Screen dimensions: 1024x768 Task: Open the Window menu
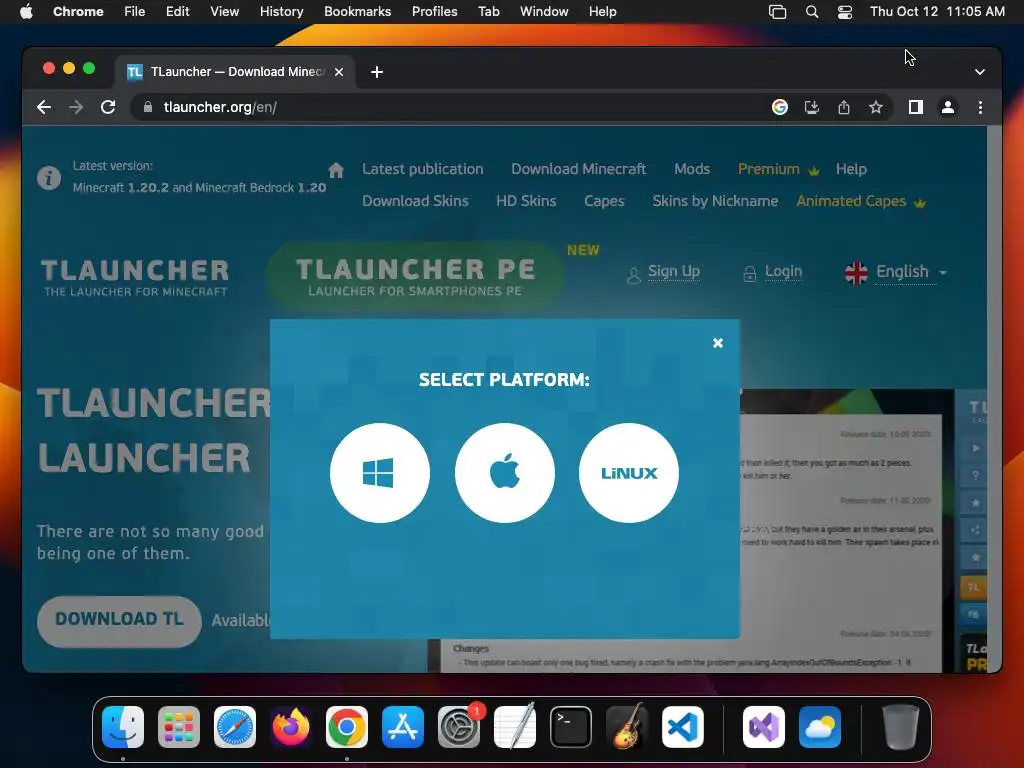(x=544, y=11)
